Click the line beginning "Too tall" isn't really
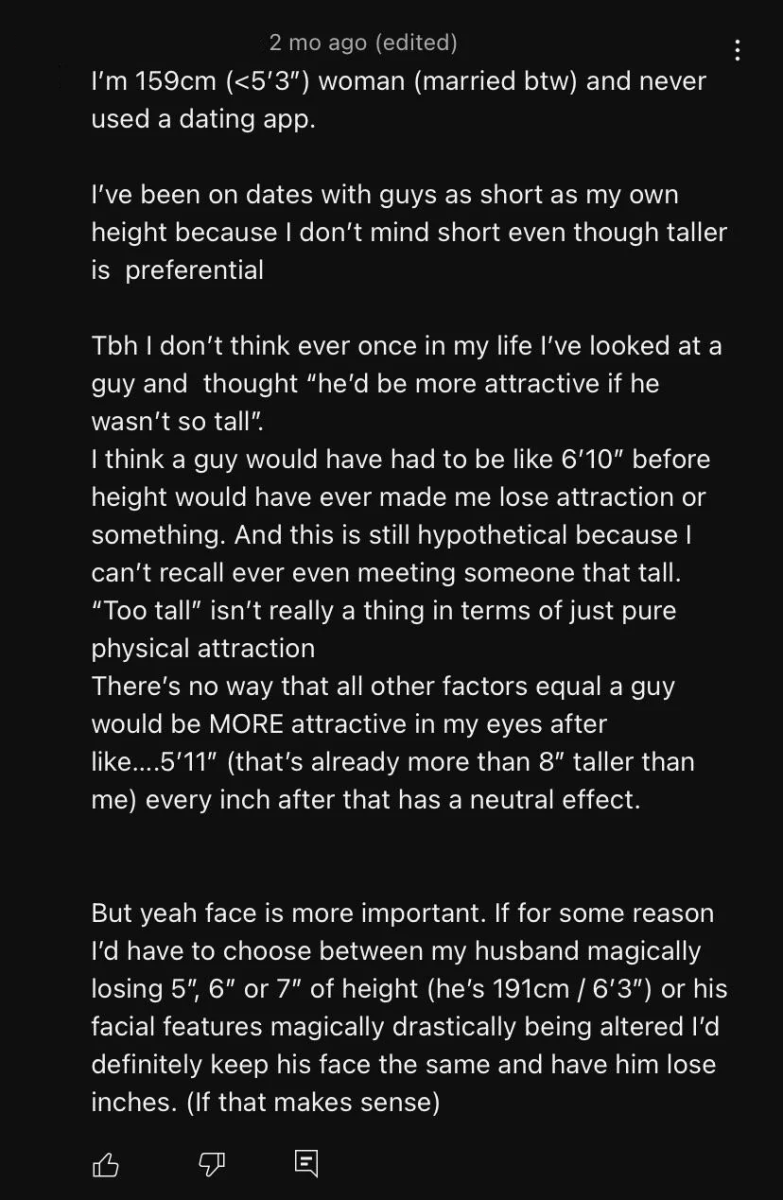Screen dimensions: 783x1200 pyautogui.click(x=384, y=610)
